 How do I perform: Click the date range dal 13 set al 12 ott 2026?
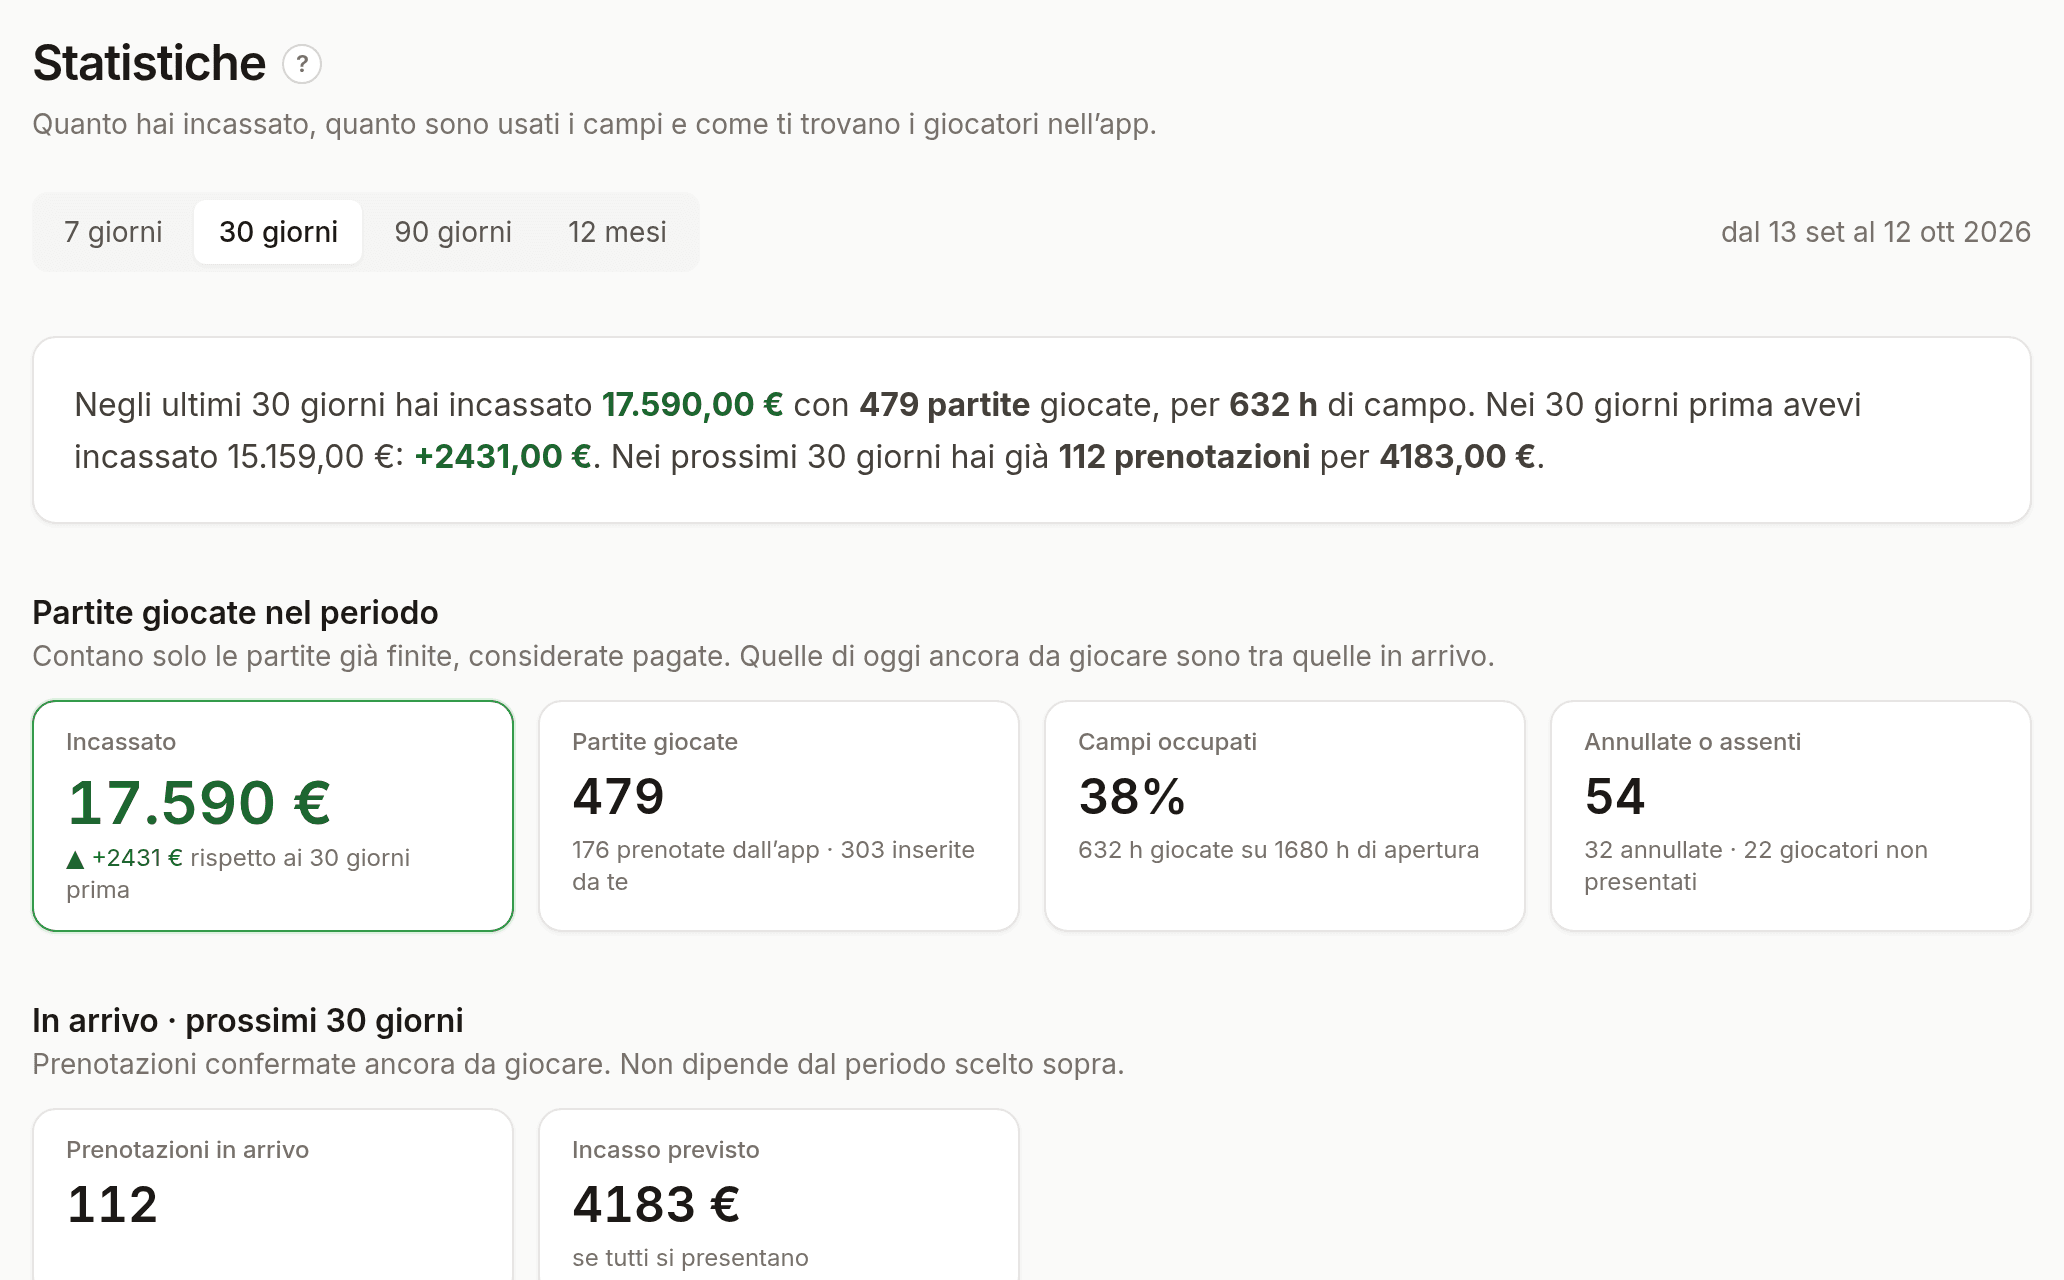(x=1875, y=232)
